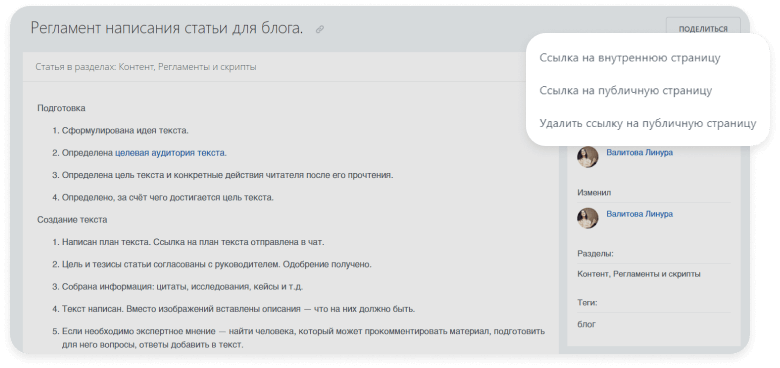
Task: Click the Создание текста section heading
Action: coord(72,219)
